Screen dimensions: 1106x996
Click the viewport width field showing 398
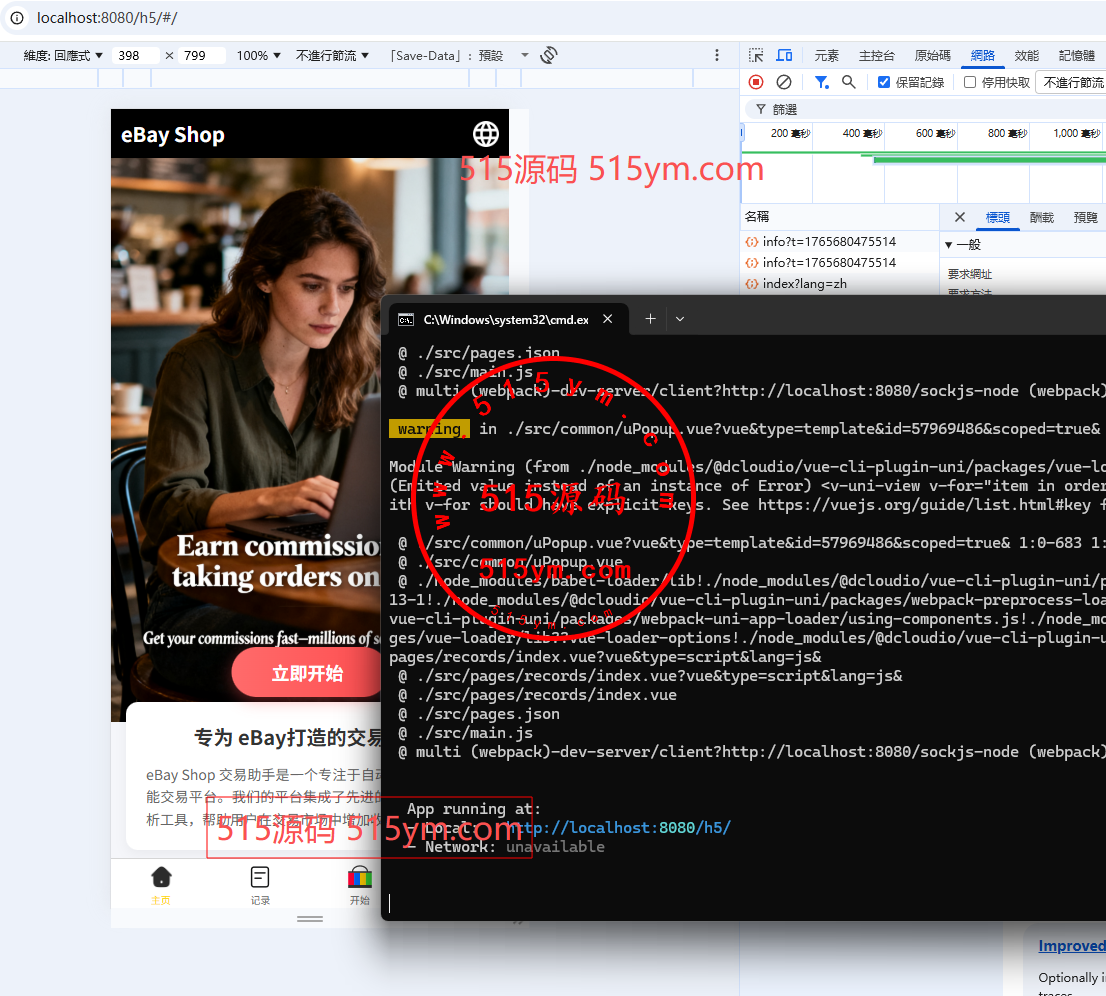[135, 56]
